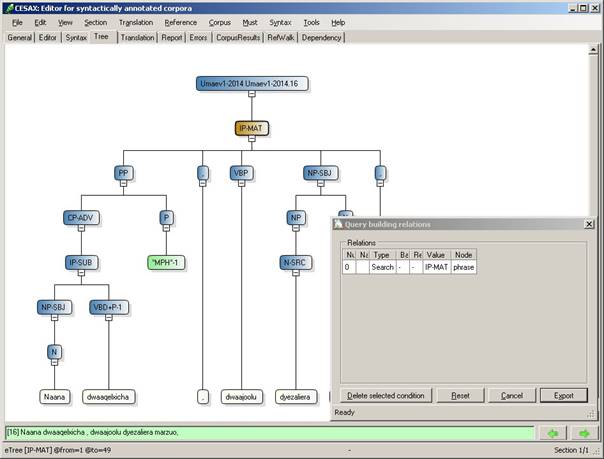
Task: Collapse the IP-SUB node
Action: 81,273
